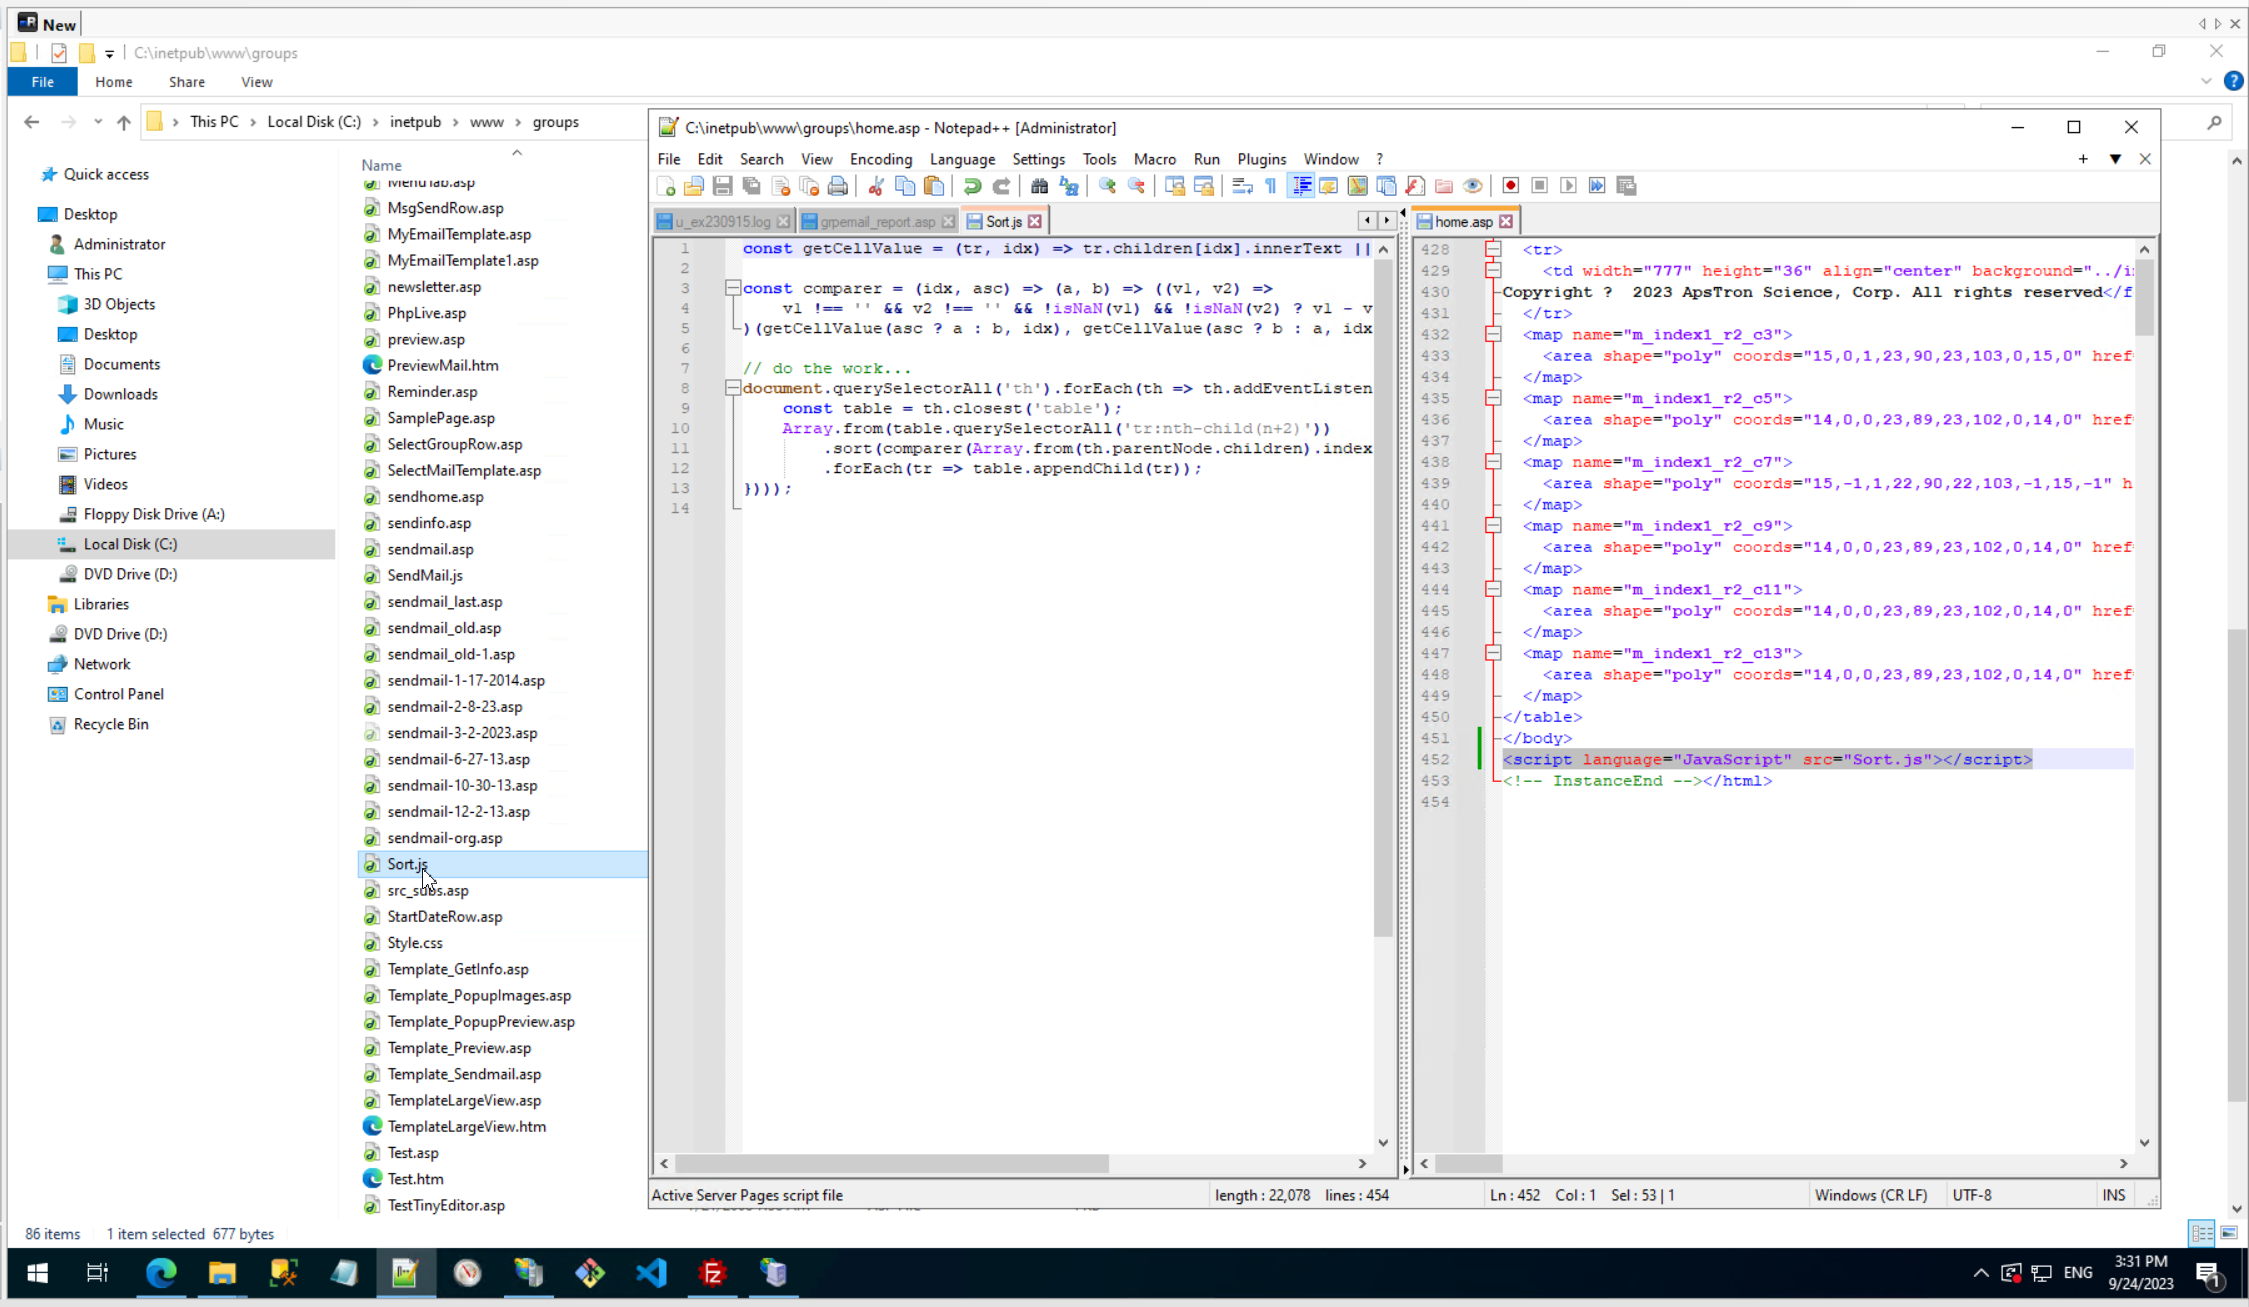Open the Plugins menu
This screenshot has height=1307, width=2249.
(x=1261, y=159)
